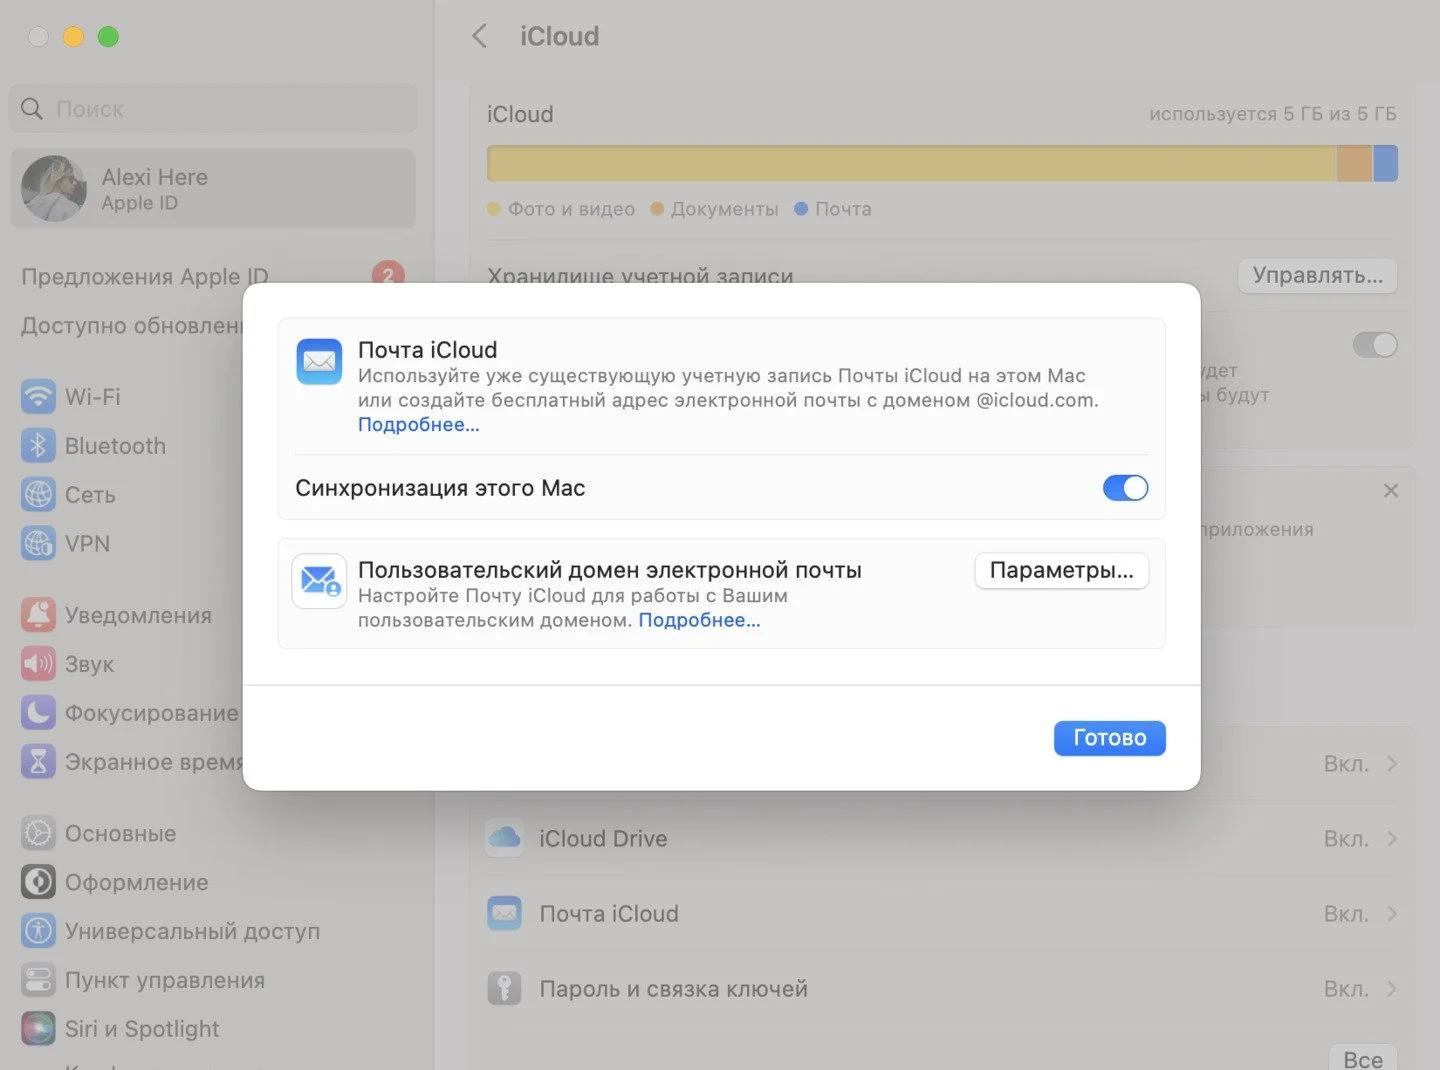Select the Универсальный доступ icon
The width and height of the screenshot is (1440, 1070).
[38, 931]
